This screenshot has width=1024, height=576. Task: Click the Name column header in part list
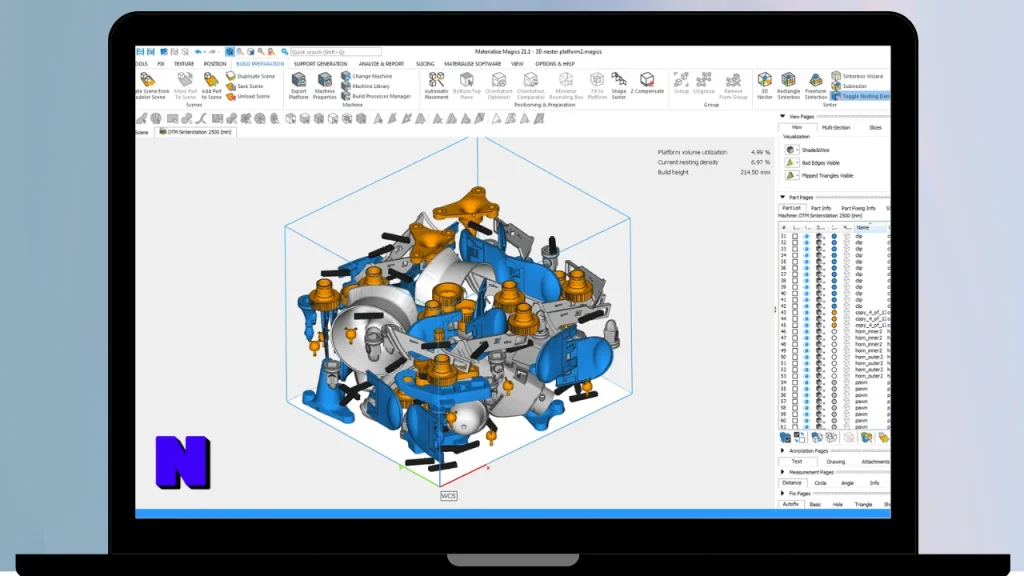871,227
